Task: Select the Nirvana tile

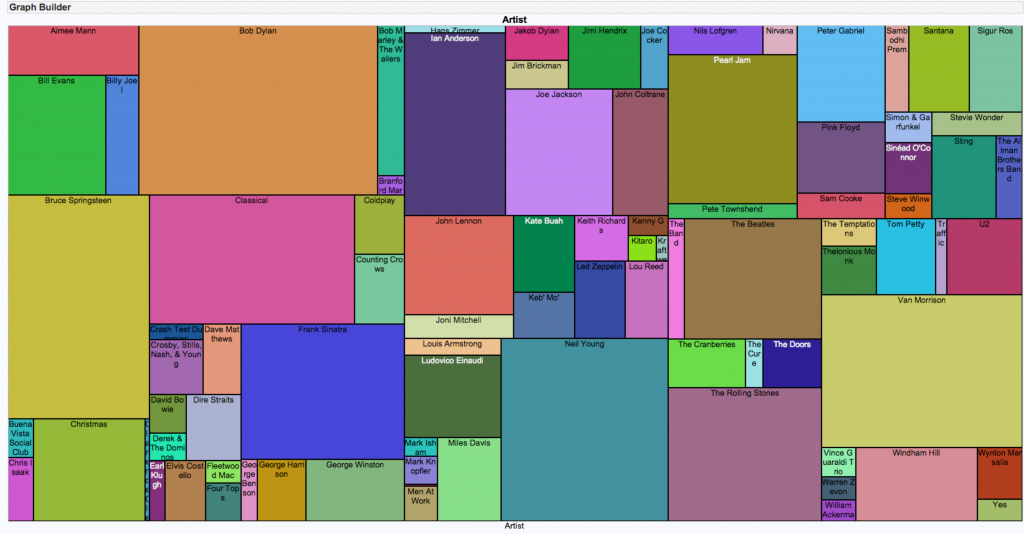Action: coord(780,40)
